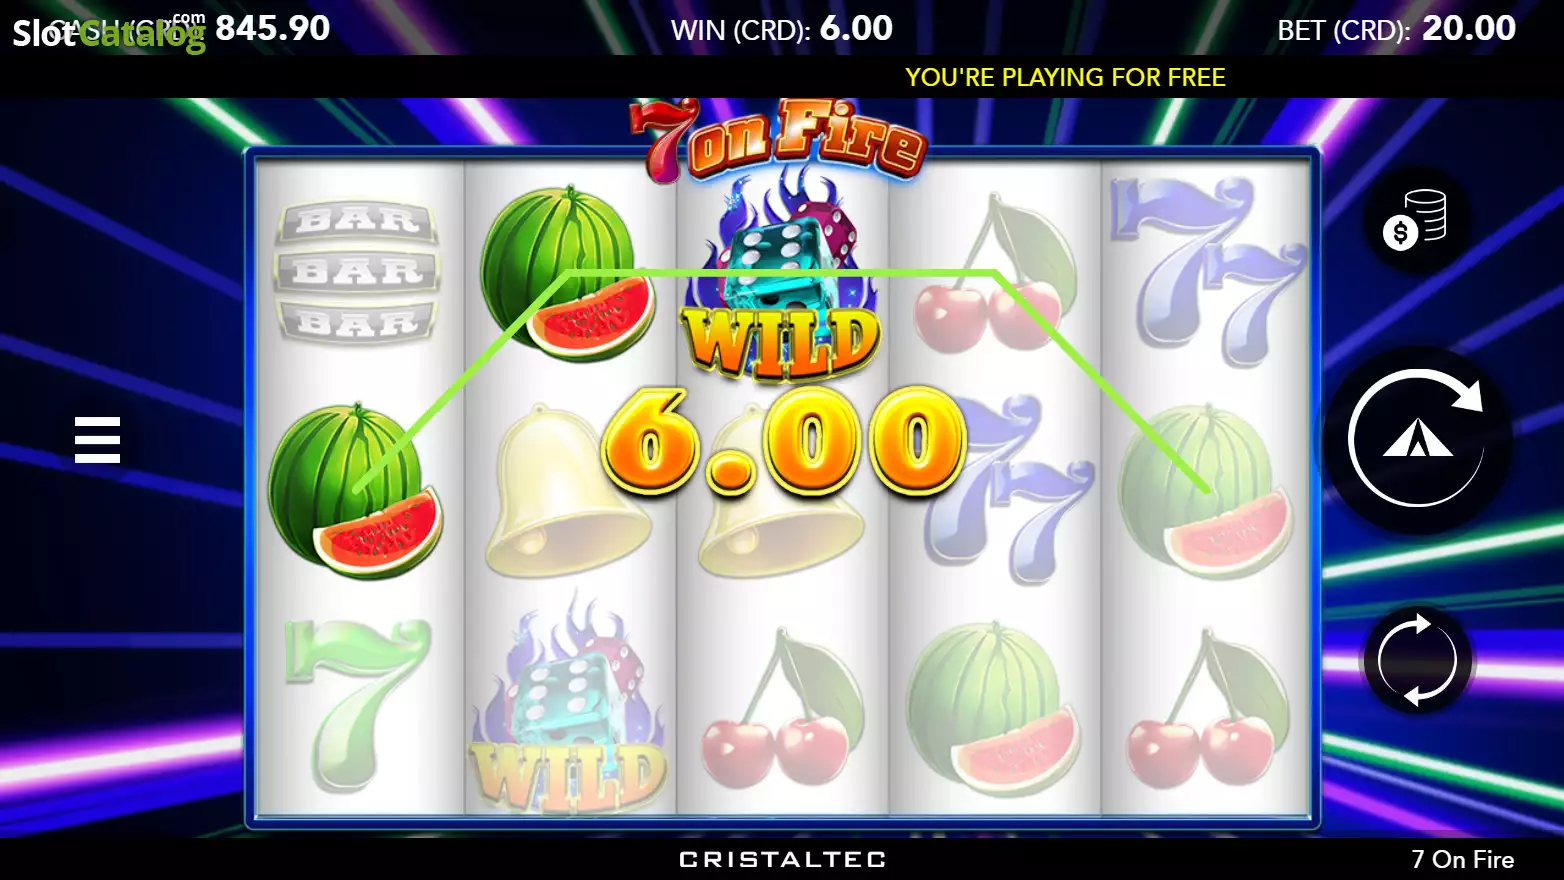Open the hamburger menu
Viewport: 1564px width, 880px height.
click(x=97, y=440)
